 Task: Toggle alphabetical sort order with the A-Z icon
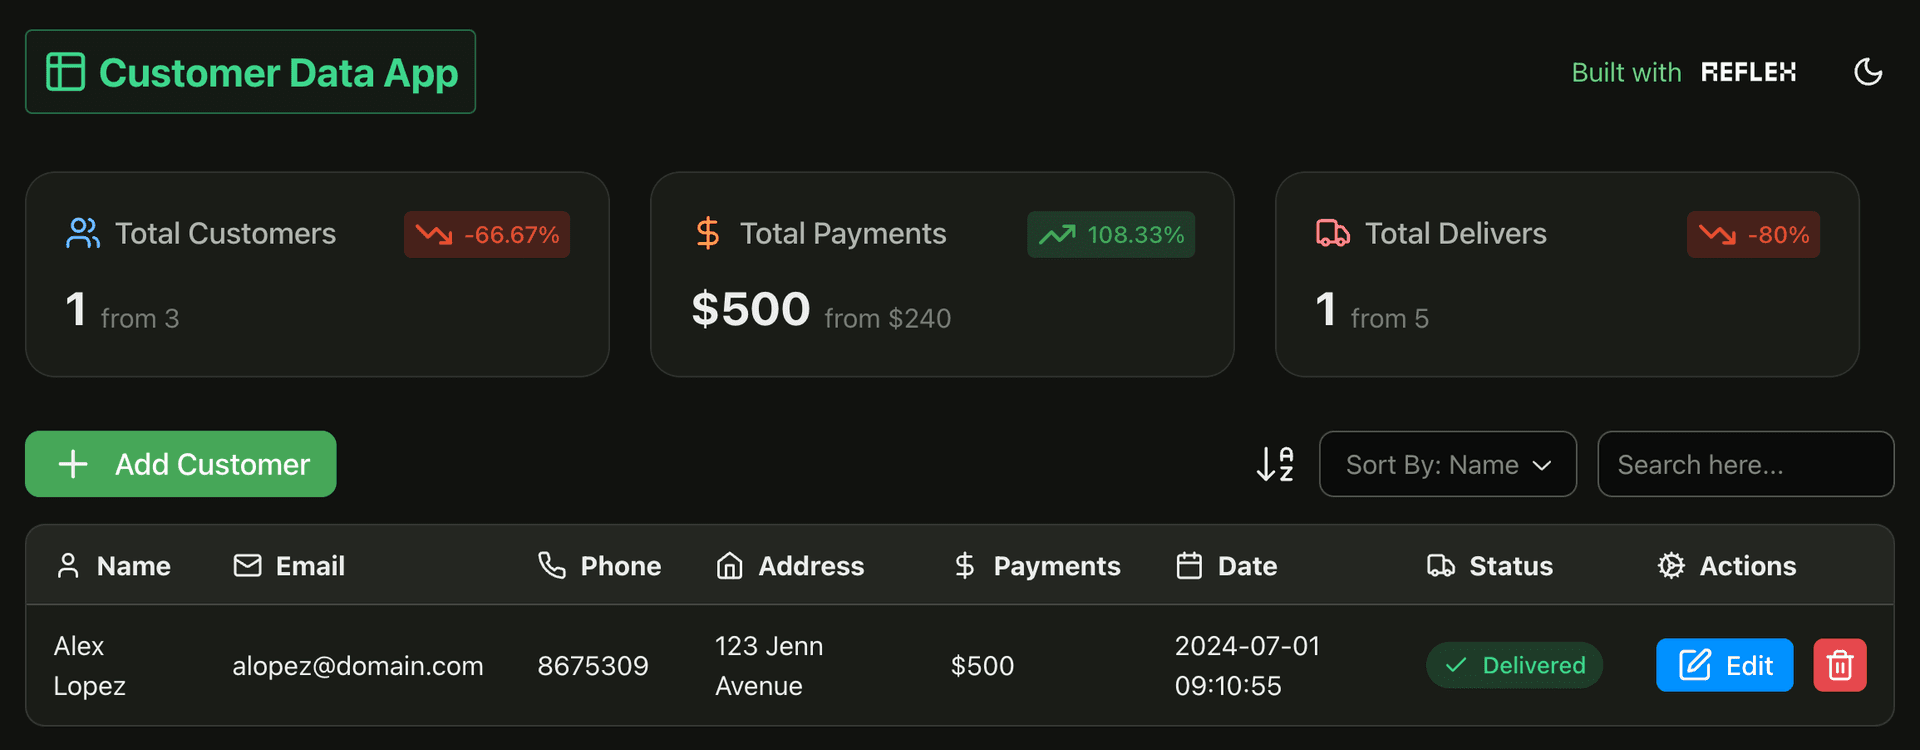(x=1275, y=464)
